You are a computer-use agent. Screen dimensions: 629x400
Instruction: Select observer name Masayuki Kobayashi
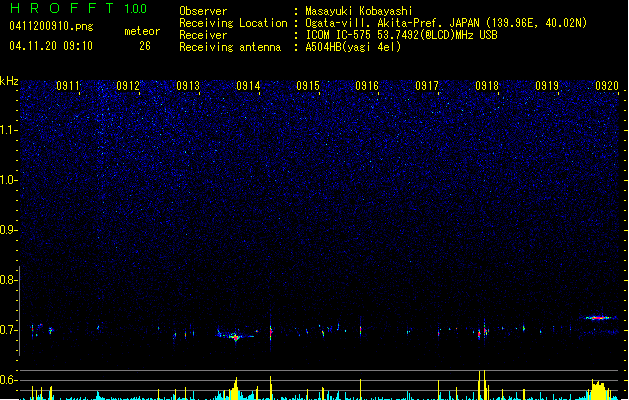[x=359, y=11]
